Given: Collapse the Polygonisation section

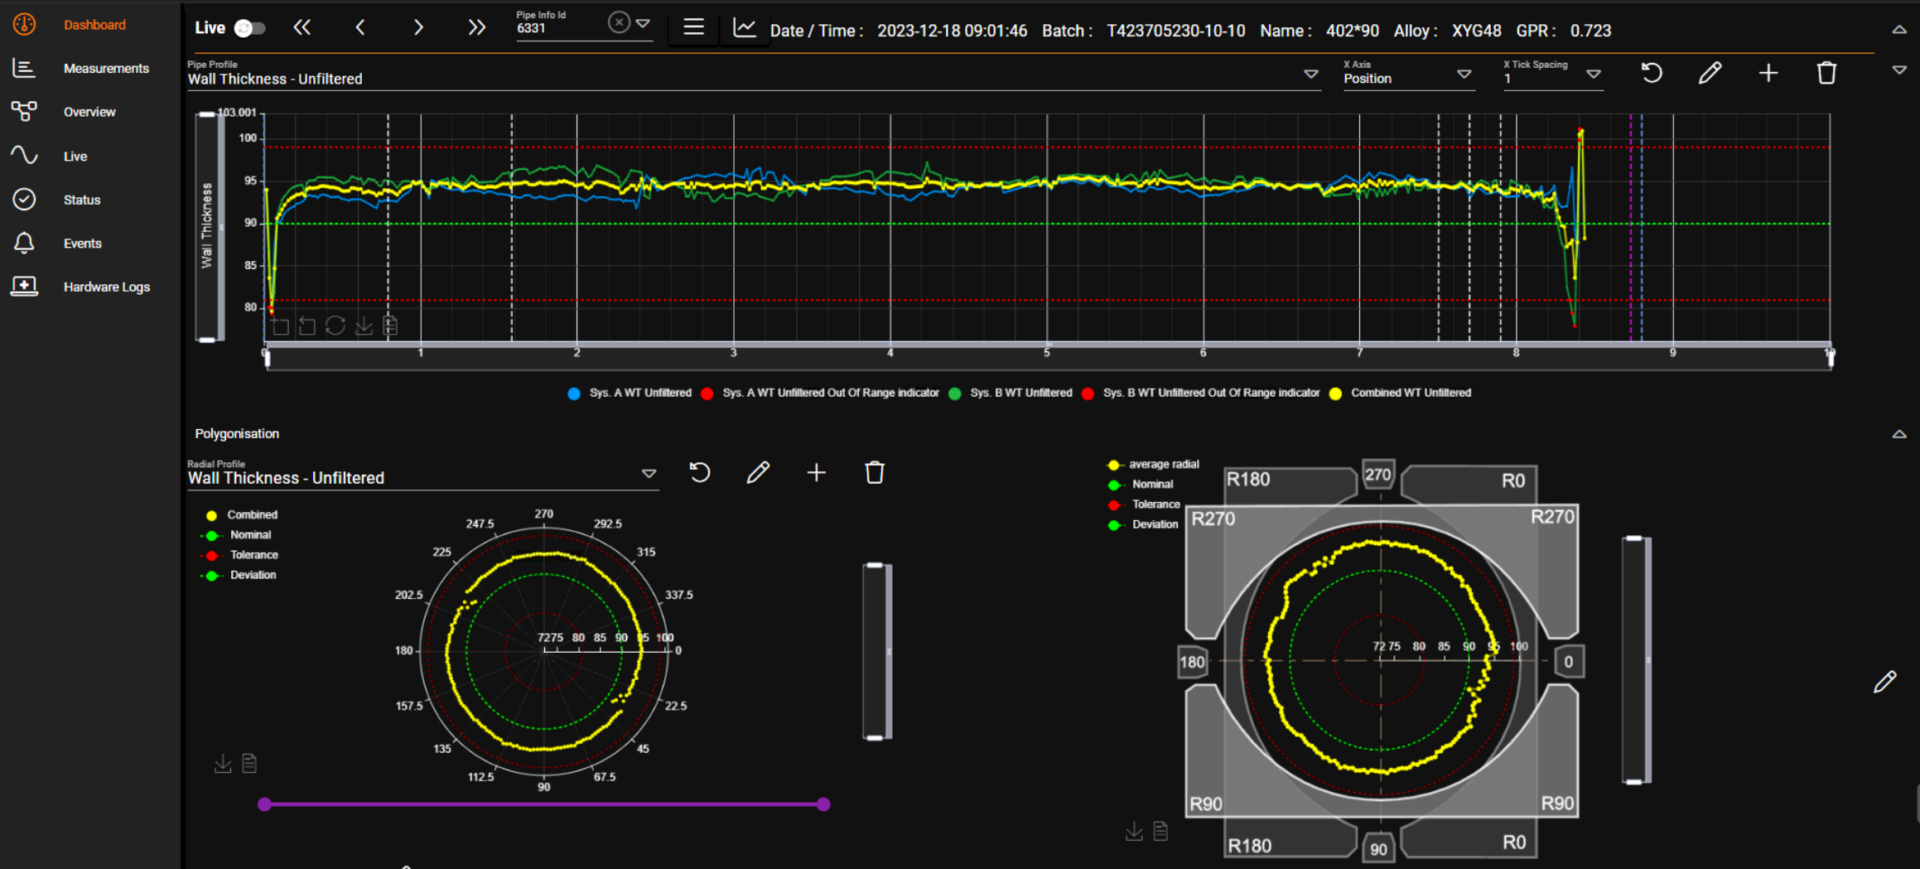Looking at the screenshot, I should pyautogui.click(x=1899, y=434).
